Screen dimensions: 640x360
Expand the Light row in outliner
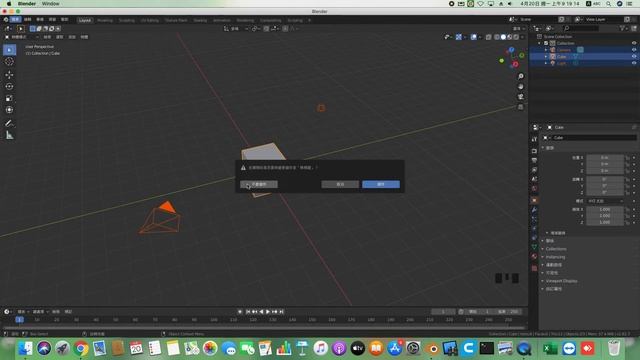546,63
